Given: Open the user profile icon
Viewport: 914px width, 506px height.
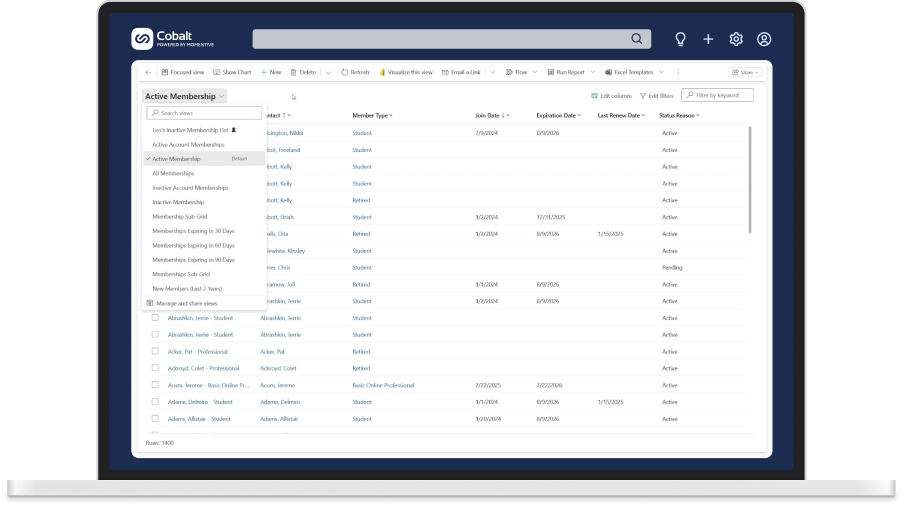Looking at the screenshot, I should coord(764,39).
